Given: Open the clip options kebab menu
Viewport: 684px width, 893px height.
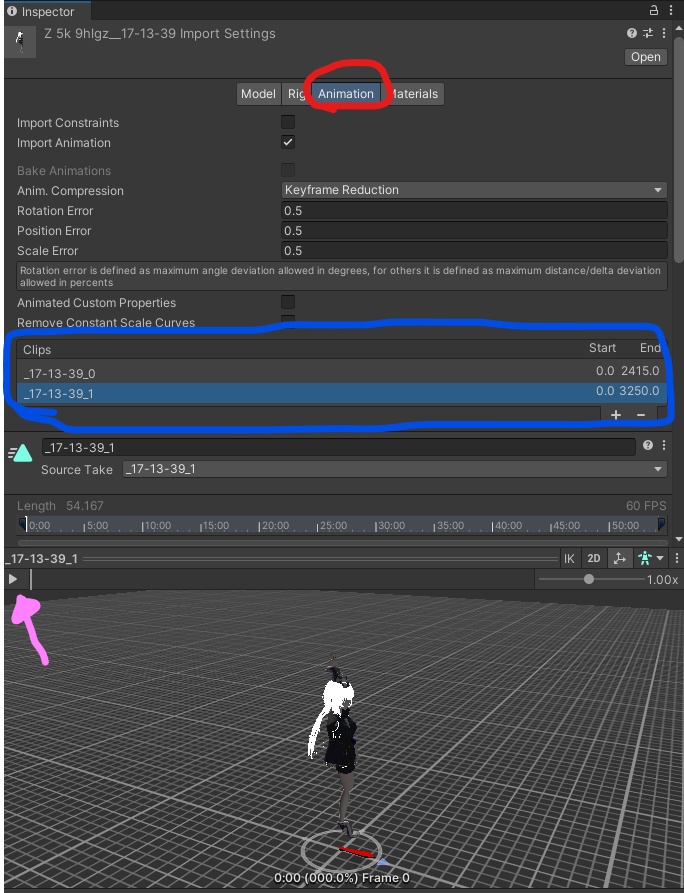Looking at the screenshot, I should point(664,445).
